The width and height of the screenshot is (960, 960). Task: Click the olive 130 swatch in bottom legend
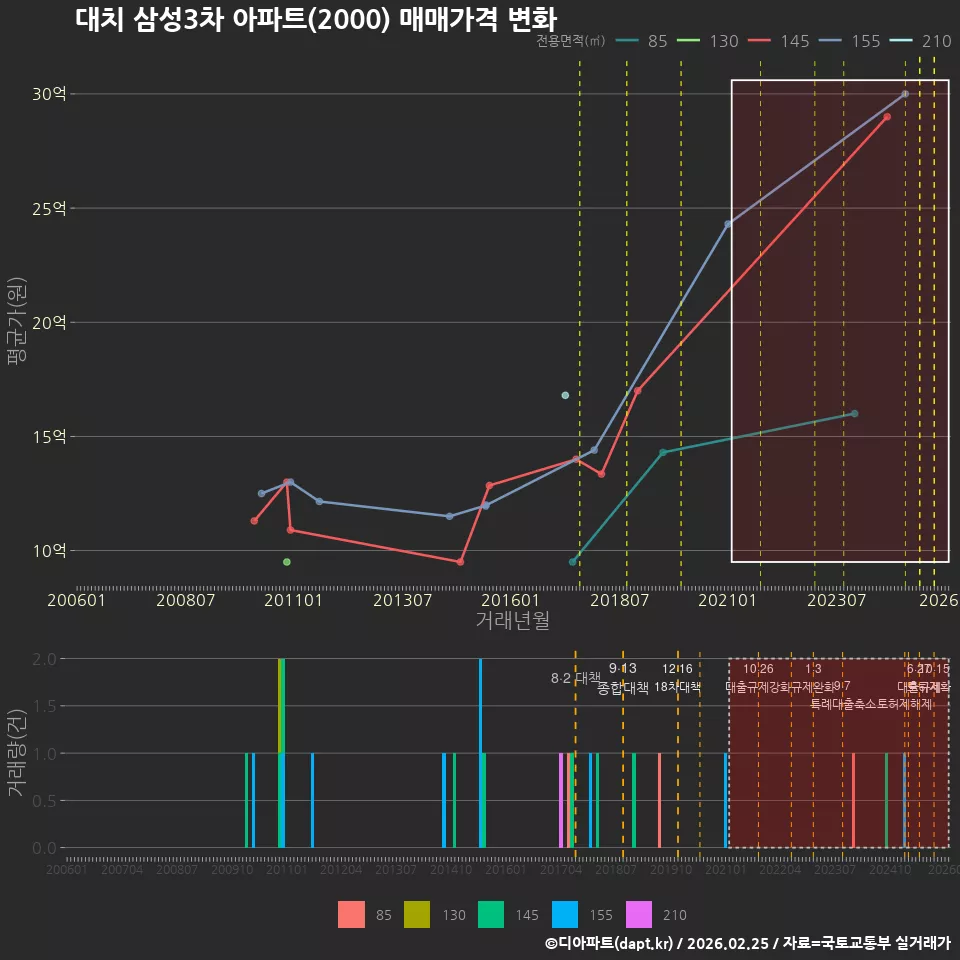[x=417, y=914]
